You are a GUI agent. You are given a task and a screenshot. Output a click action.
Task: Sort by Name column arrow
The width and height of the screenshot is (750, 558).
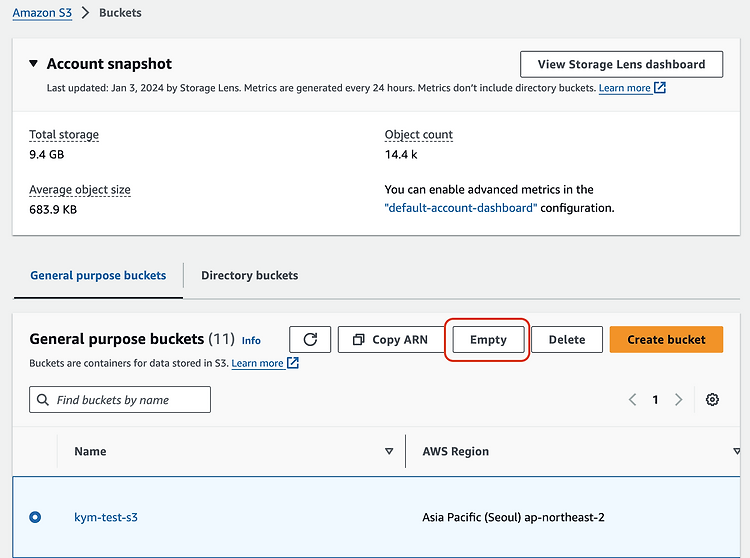(x=389, y=451)
